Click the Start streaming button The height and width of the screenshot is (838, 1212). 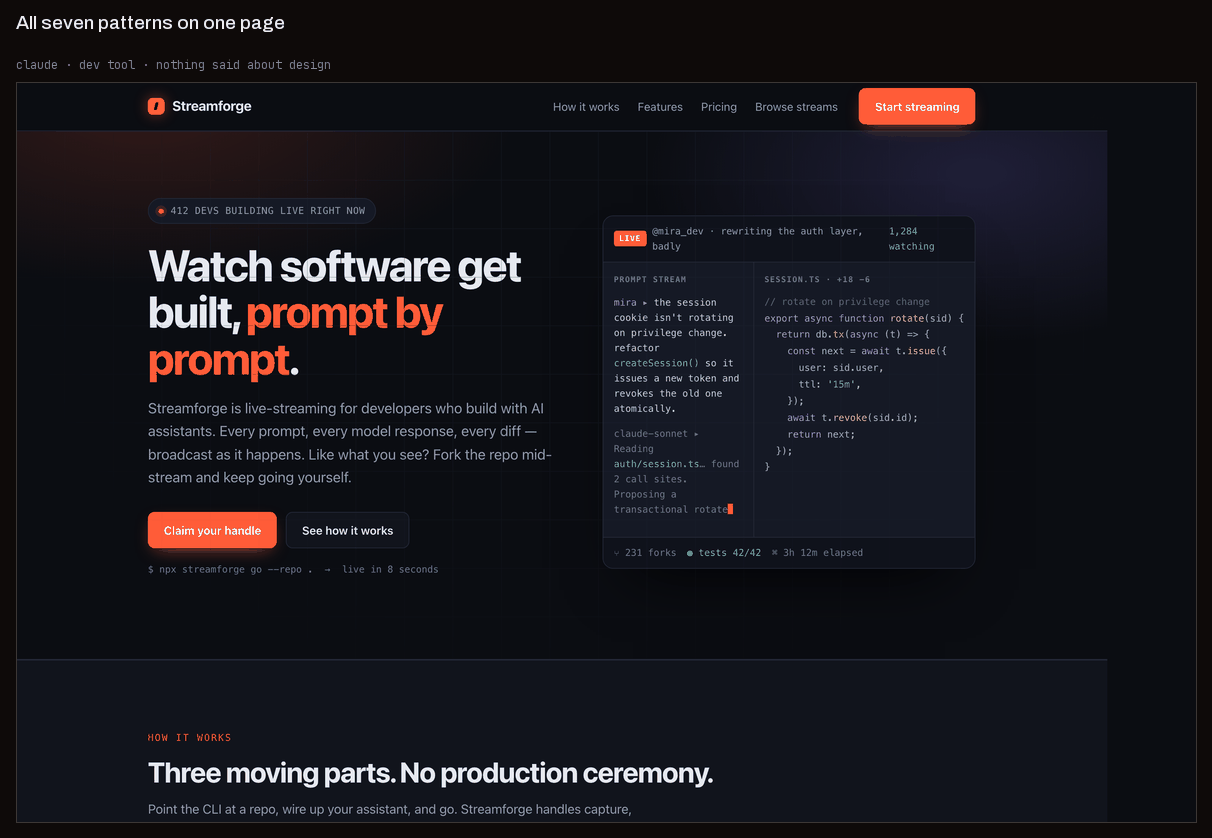(917, 107)
